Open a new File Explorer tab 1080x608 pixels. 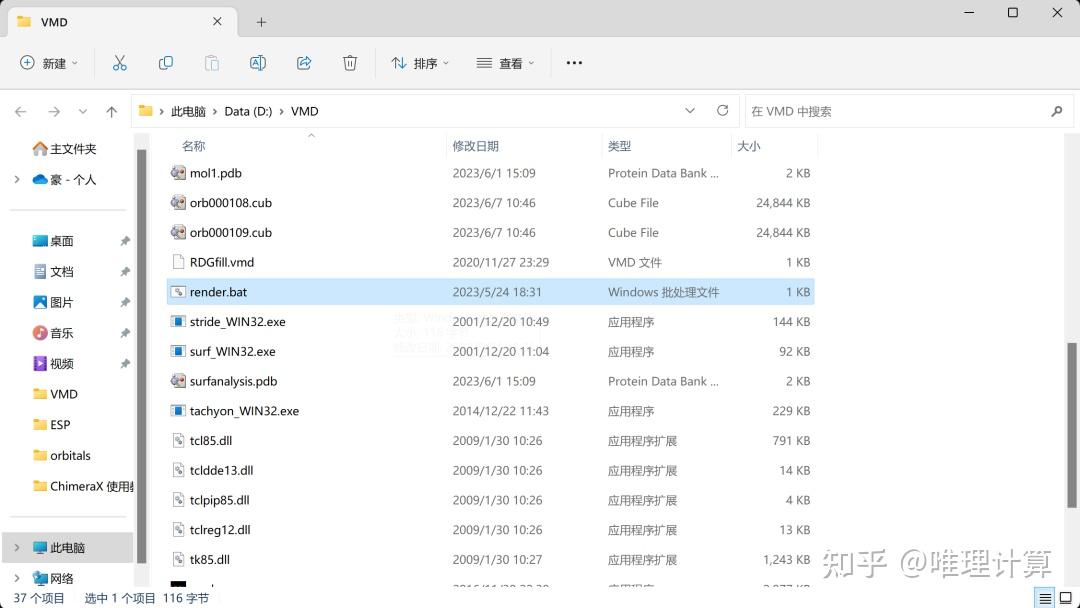pos(260,21)
